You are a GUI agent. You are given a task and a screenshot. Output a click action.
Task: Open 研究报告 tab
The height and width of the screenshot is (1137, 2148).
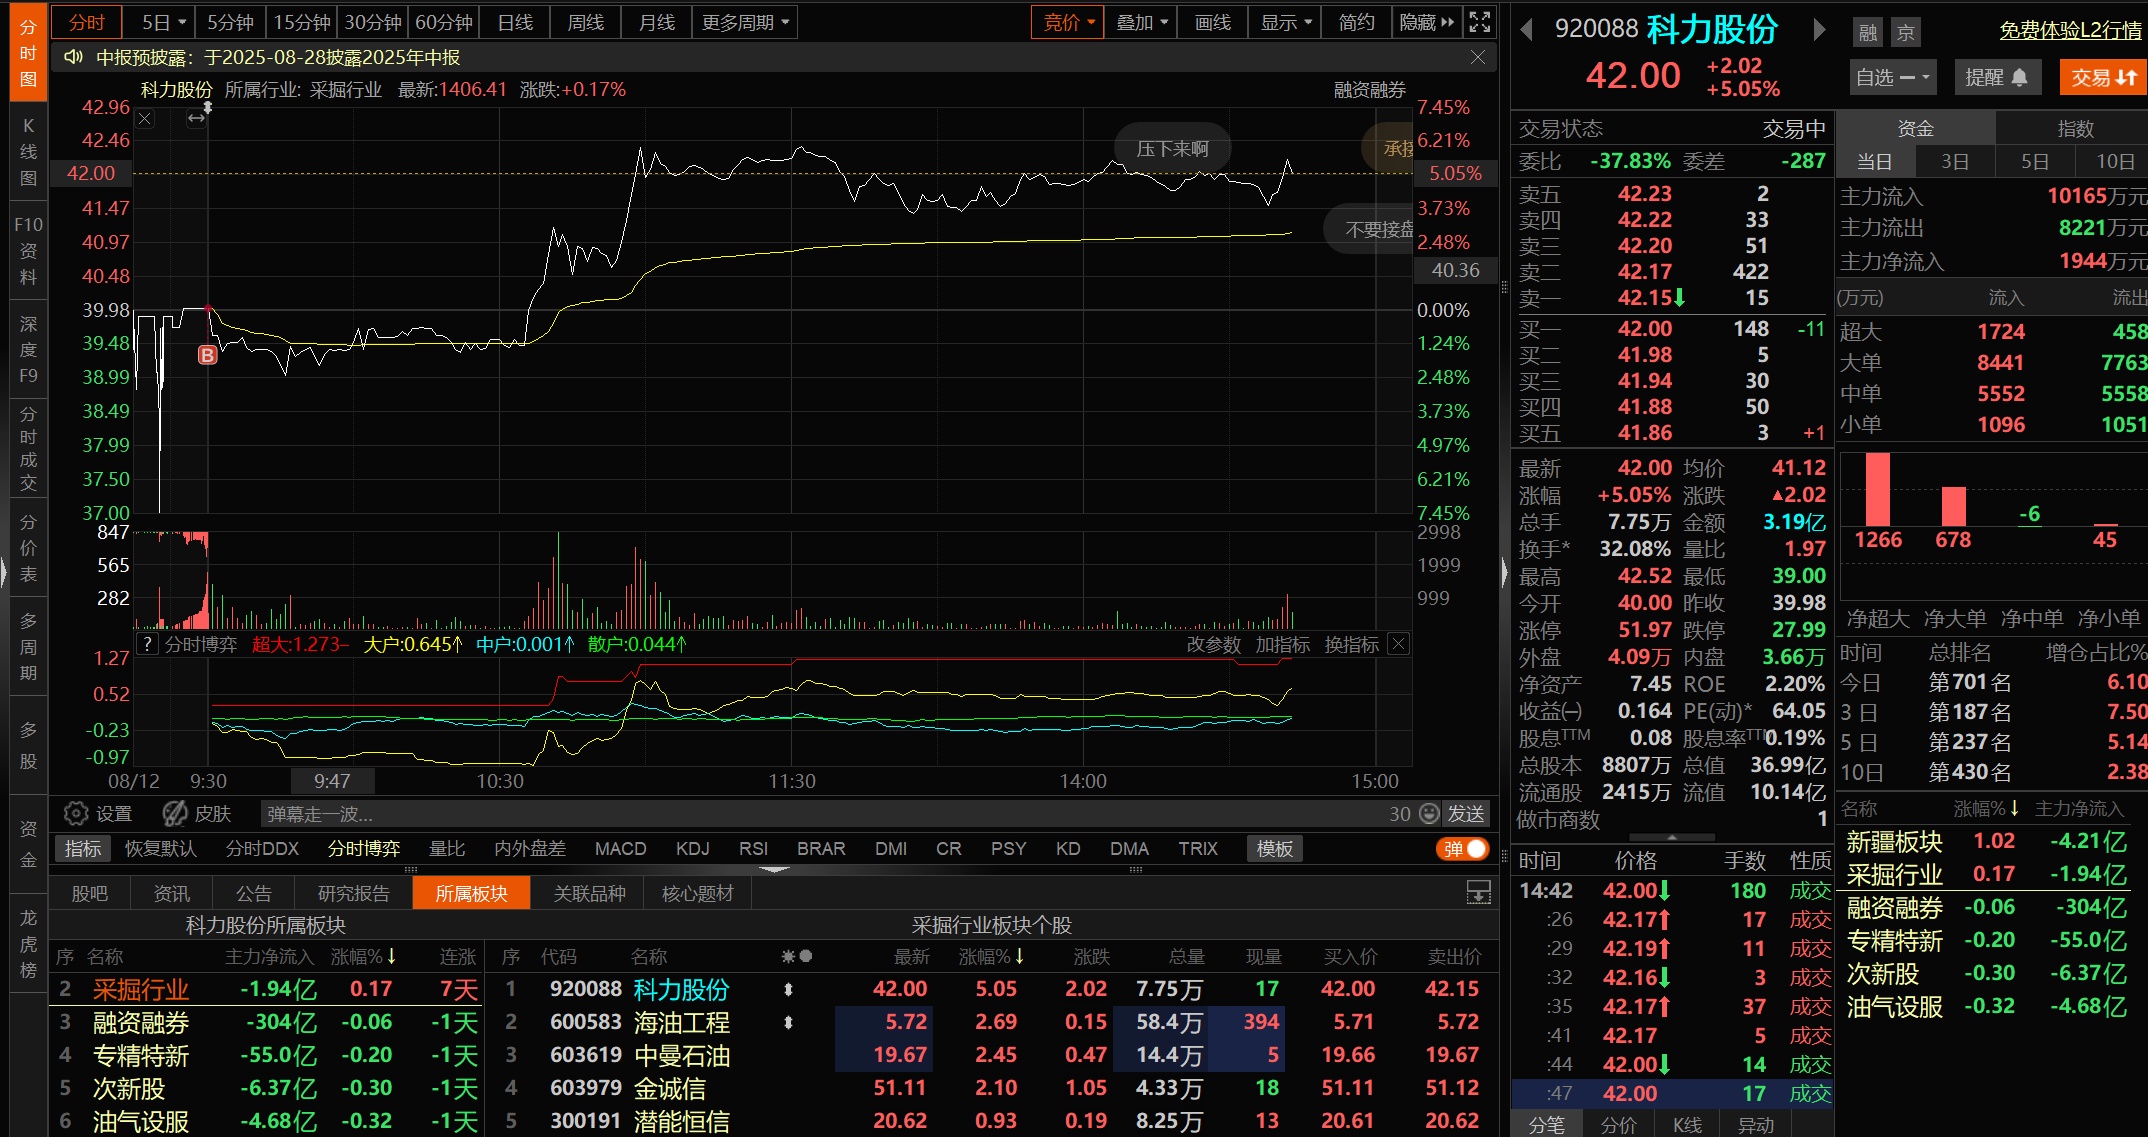click(x=353, y=893)
